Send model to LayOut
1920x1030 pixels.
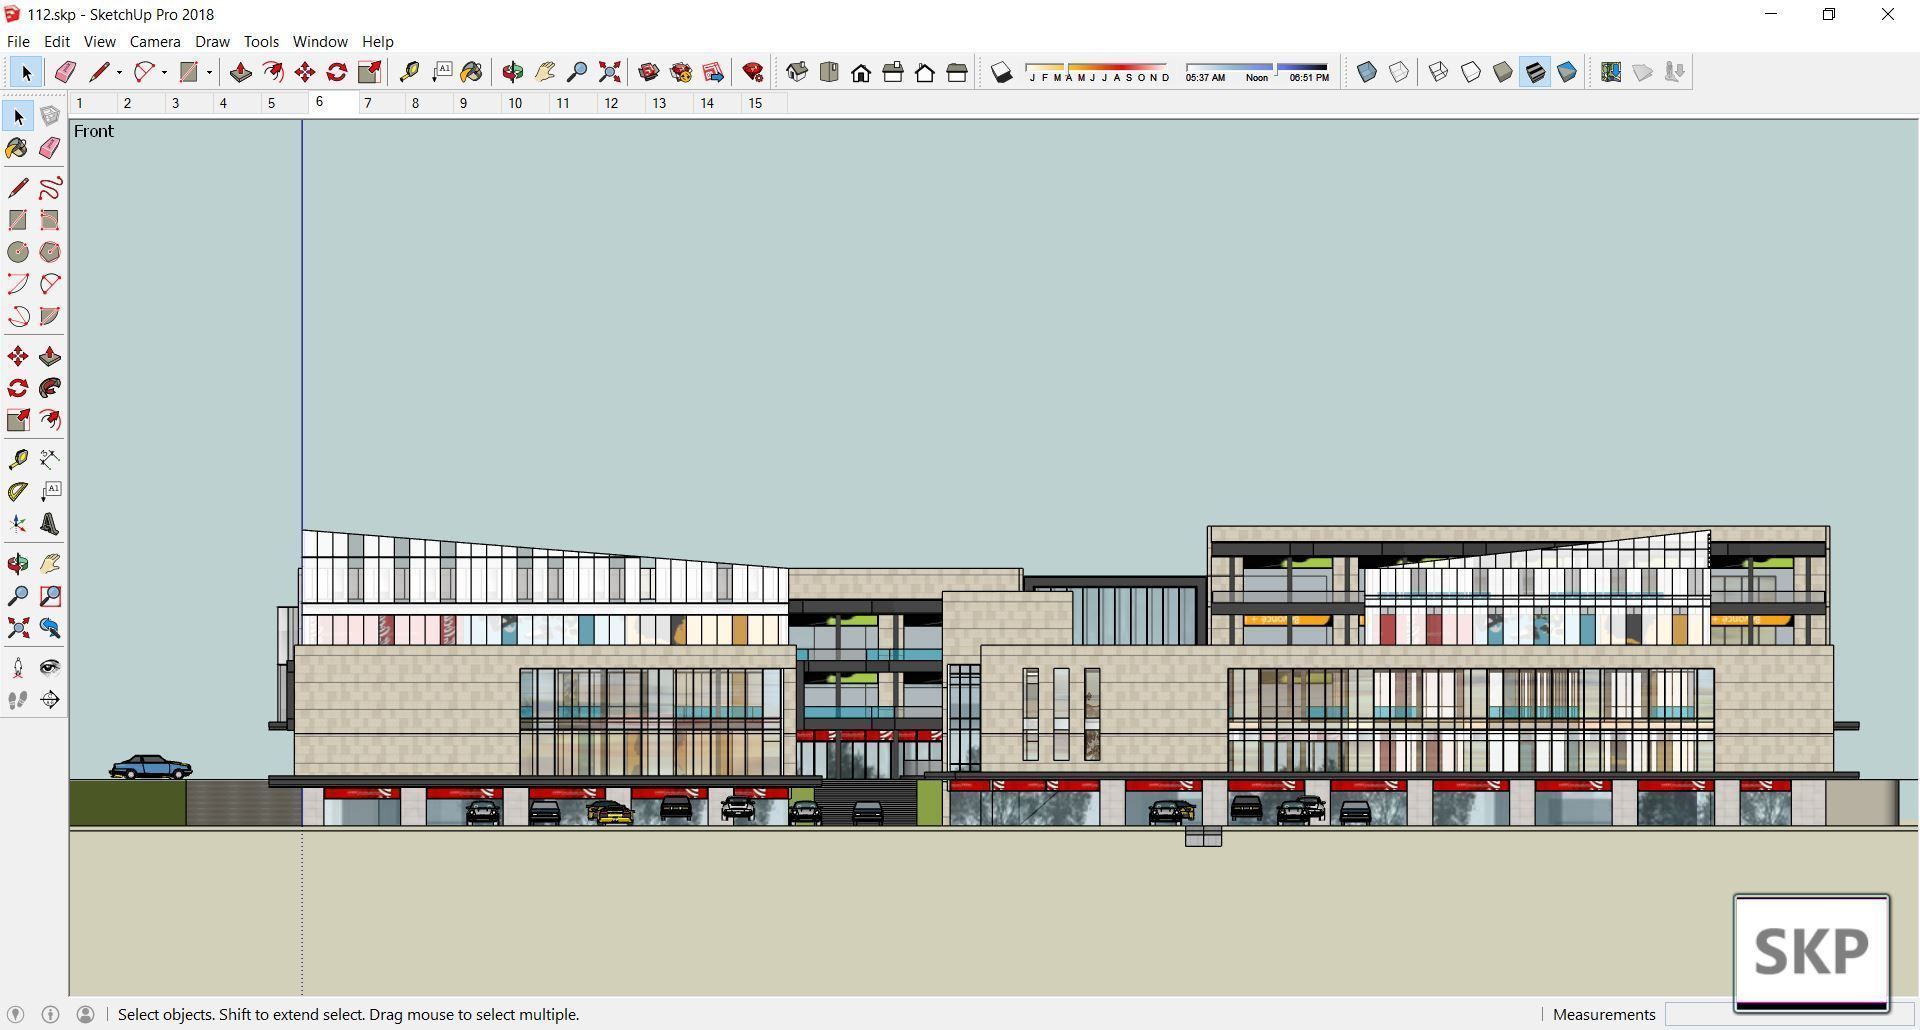[x=713, y=72]
